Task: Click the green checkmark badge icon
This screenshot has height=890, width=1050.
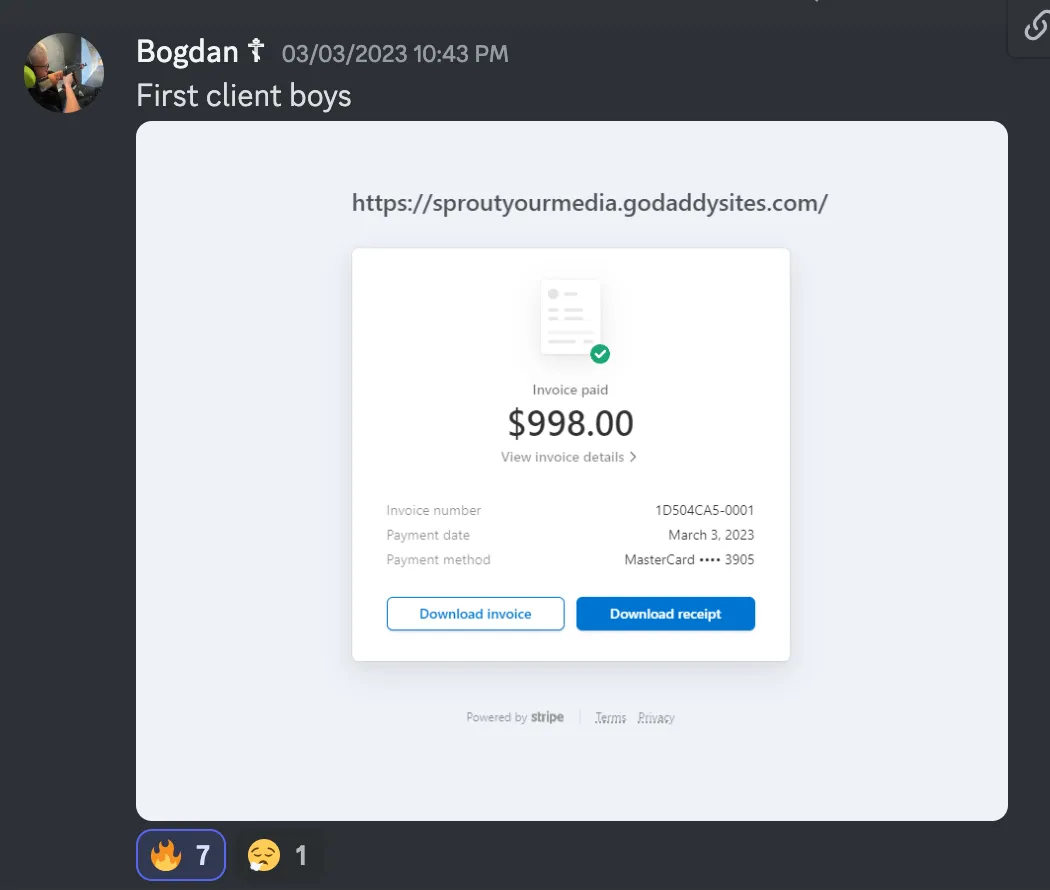Action: [x=600, y=354]
